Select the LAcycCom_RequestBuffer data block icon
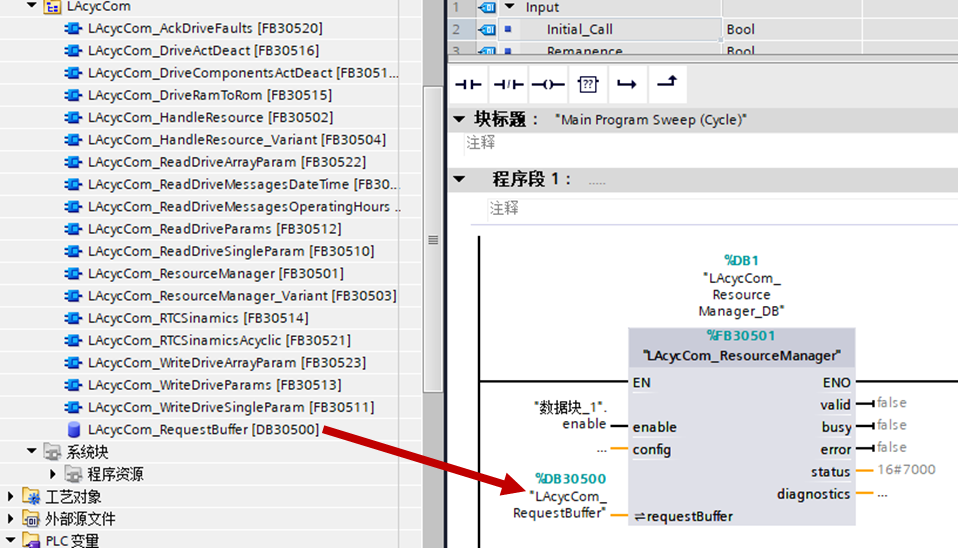 (x=74, y=430)
